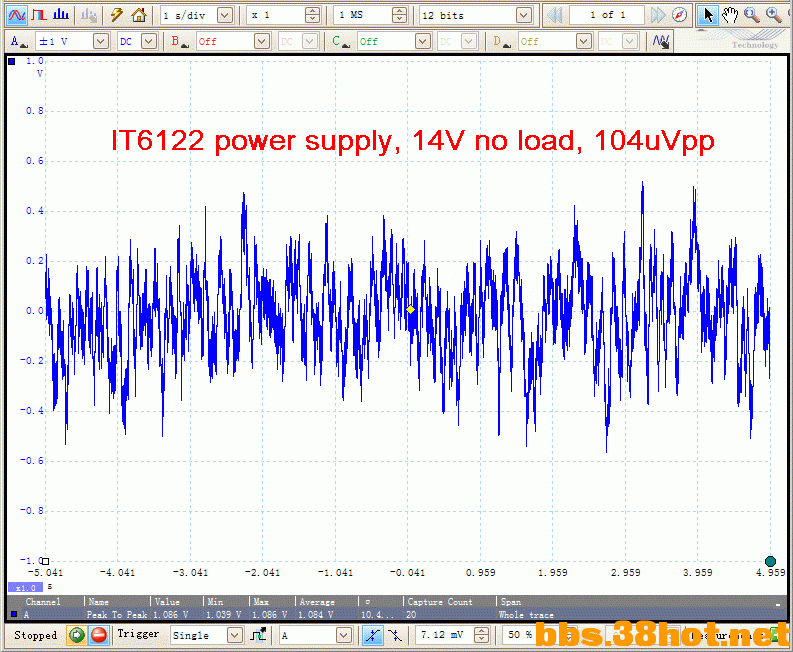The image size is (793, 652).
Task: Click the Span column header
Action: pos(511,601)
